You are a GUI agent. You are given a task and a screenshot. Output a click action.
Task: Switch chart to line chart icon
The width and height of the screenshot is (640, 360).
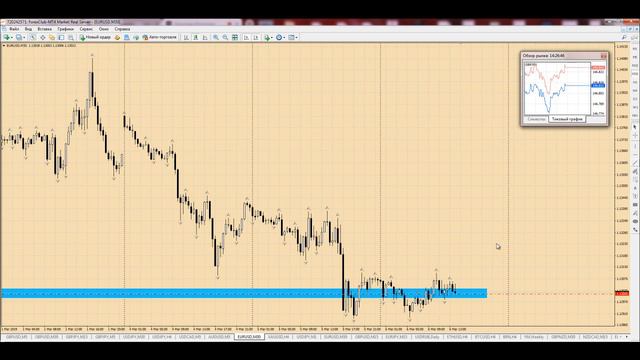click(205, 37)
